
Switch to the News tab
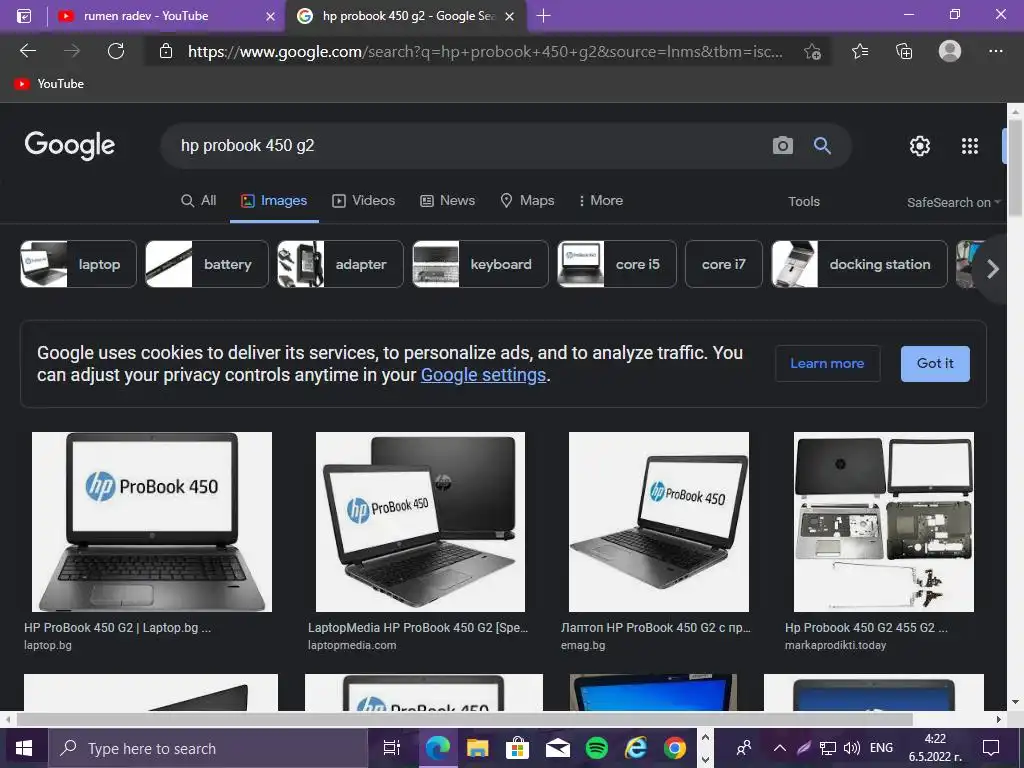pos(447,200)
